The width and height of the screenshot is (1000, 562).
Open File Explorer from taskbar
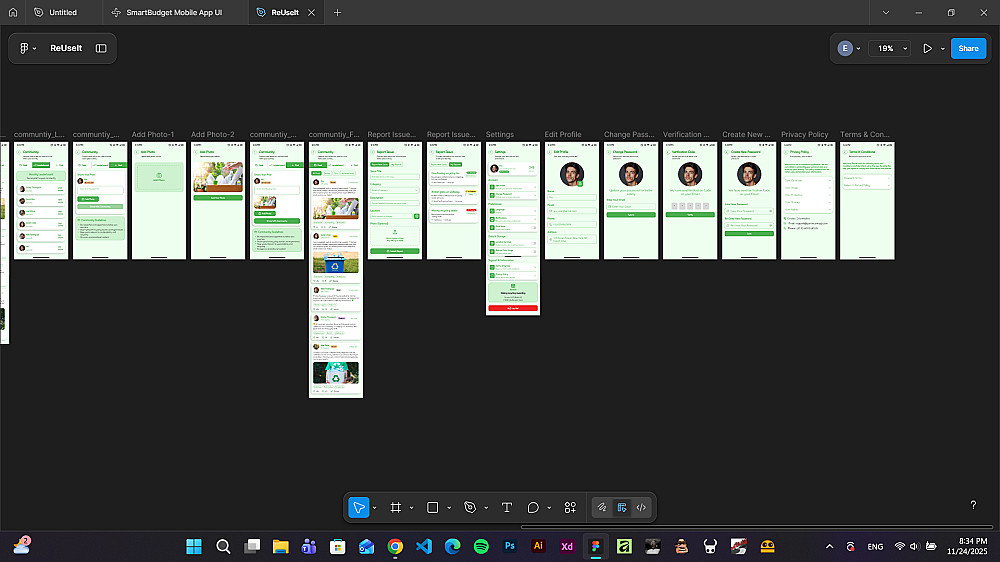click(x=281, y=547)
